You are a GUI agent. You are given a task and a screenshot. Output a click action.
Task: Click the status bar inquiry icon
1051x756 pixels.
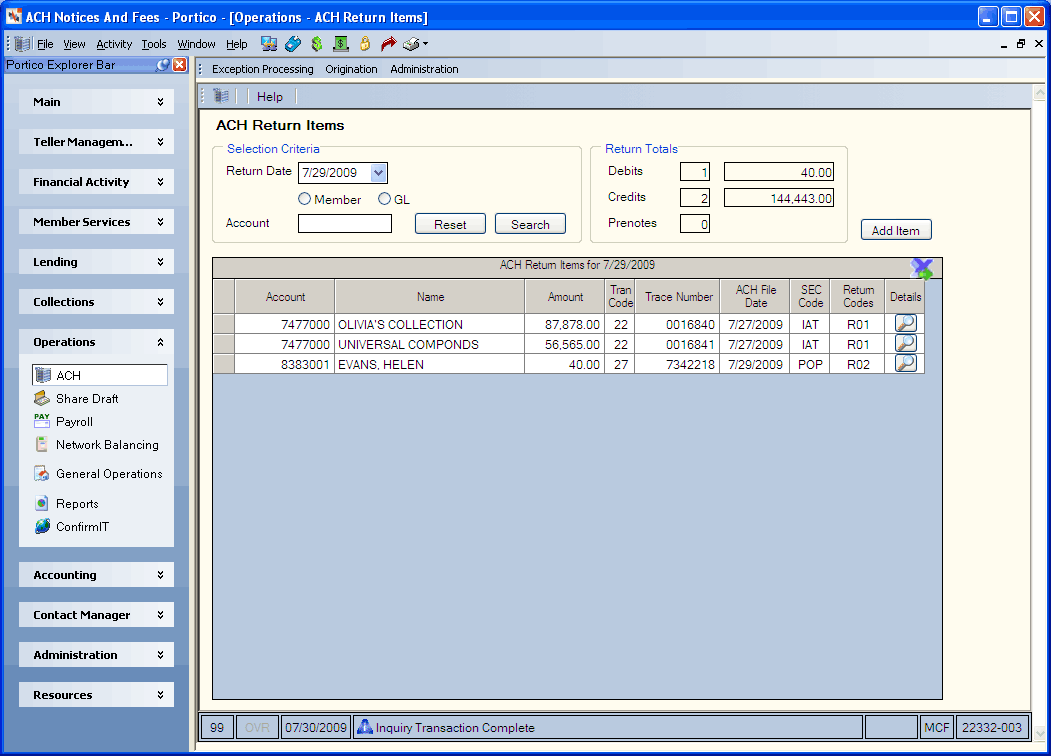click(365, 727)
